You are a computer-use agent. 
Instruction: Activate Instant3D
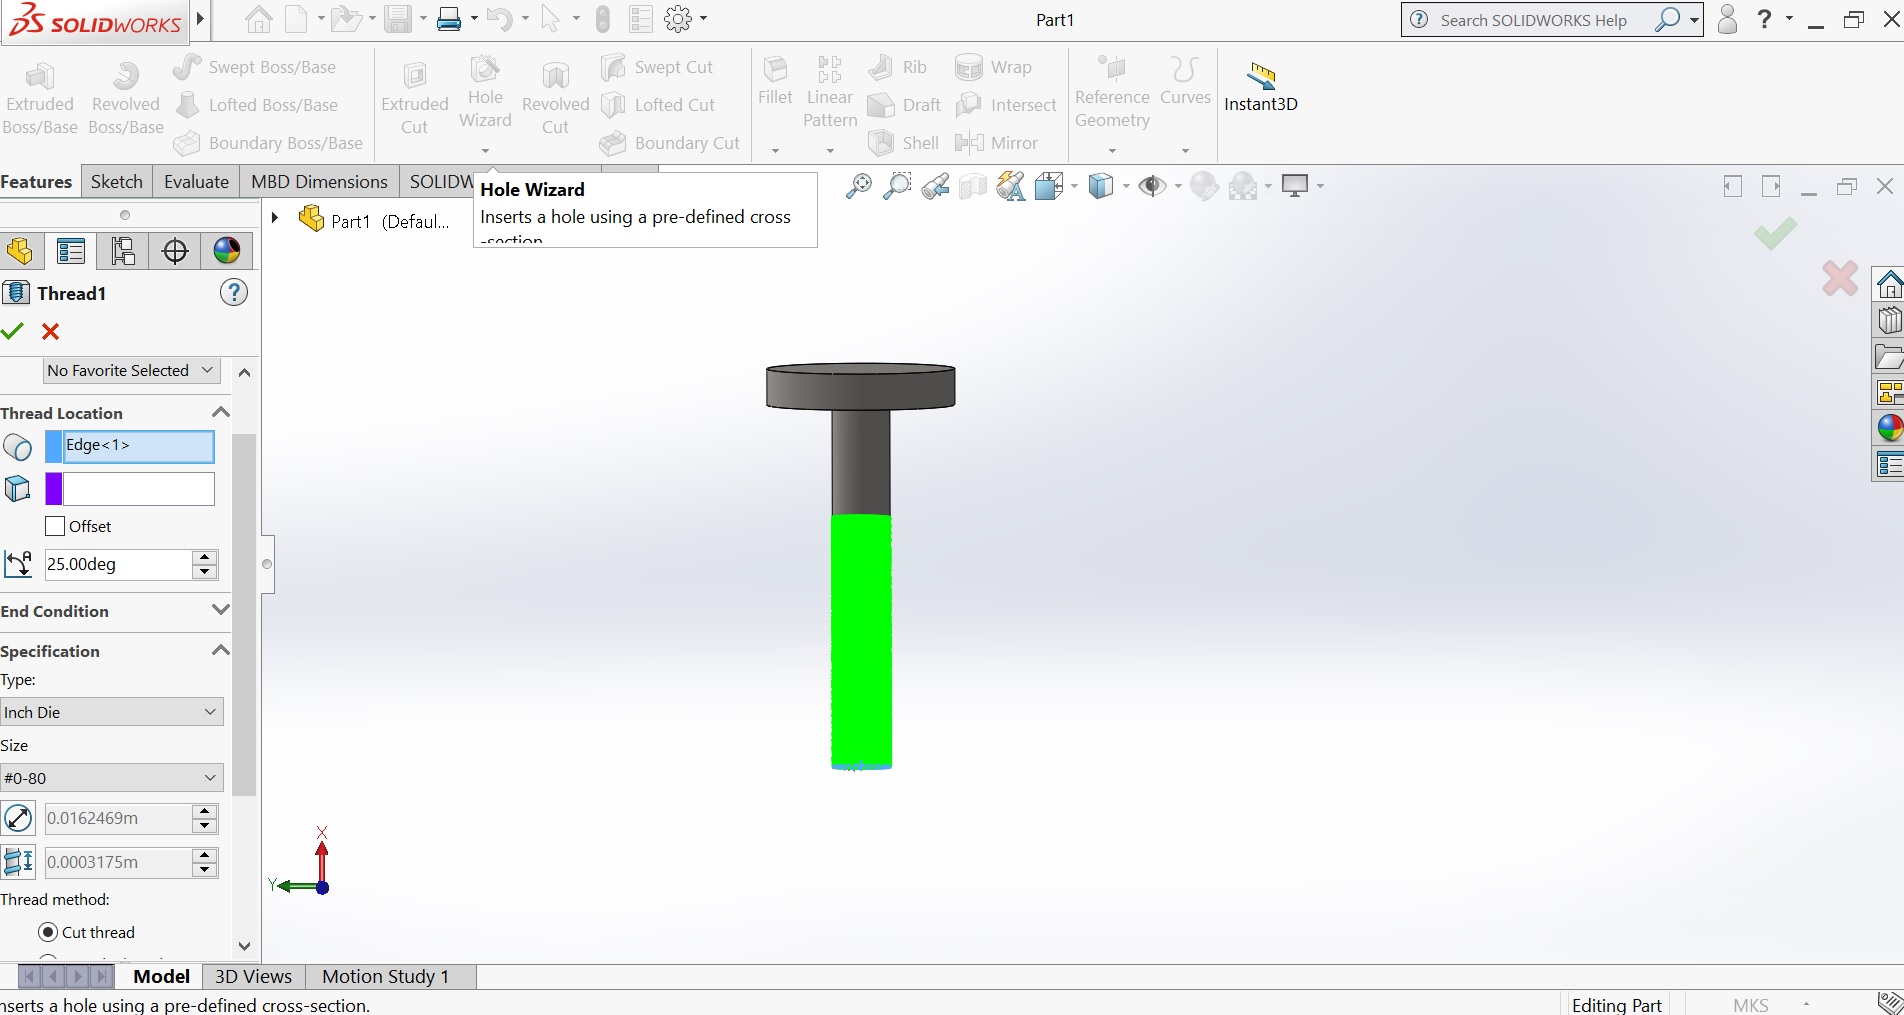[1260, 88]
